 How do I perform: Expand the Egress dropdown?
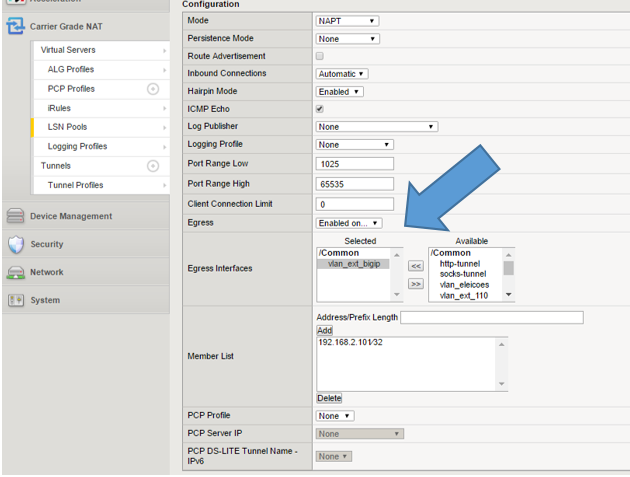pyautogui.click(x=349, y=223)
